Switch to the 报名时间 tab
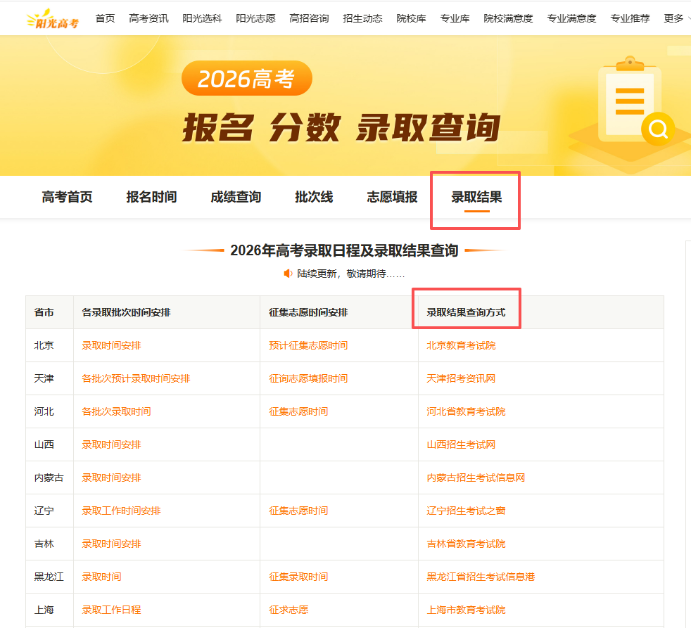 (151, 197)
